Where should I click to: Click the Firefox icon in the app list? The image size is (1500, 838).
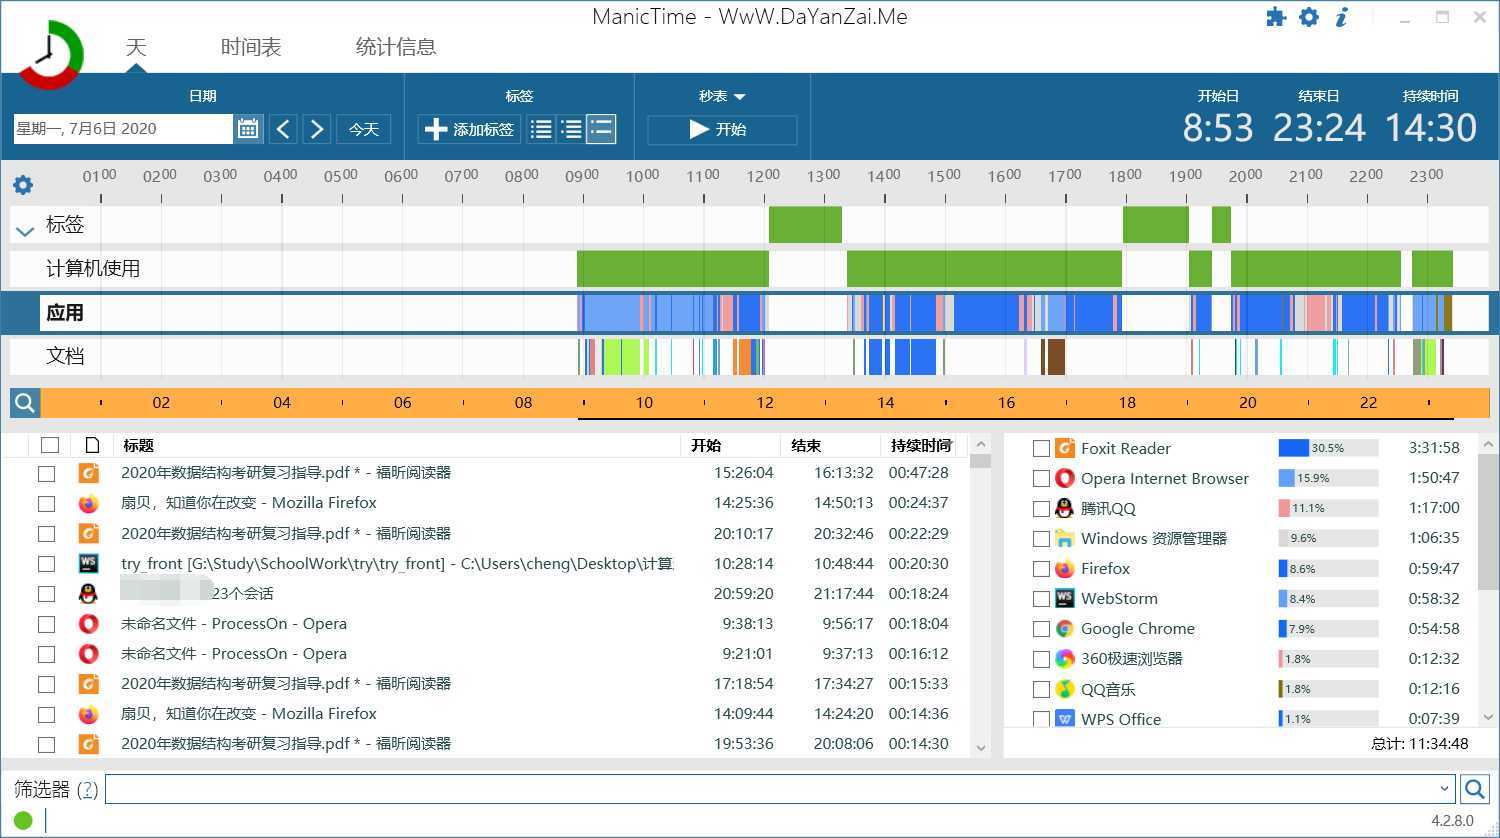tap(1065, 568)
